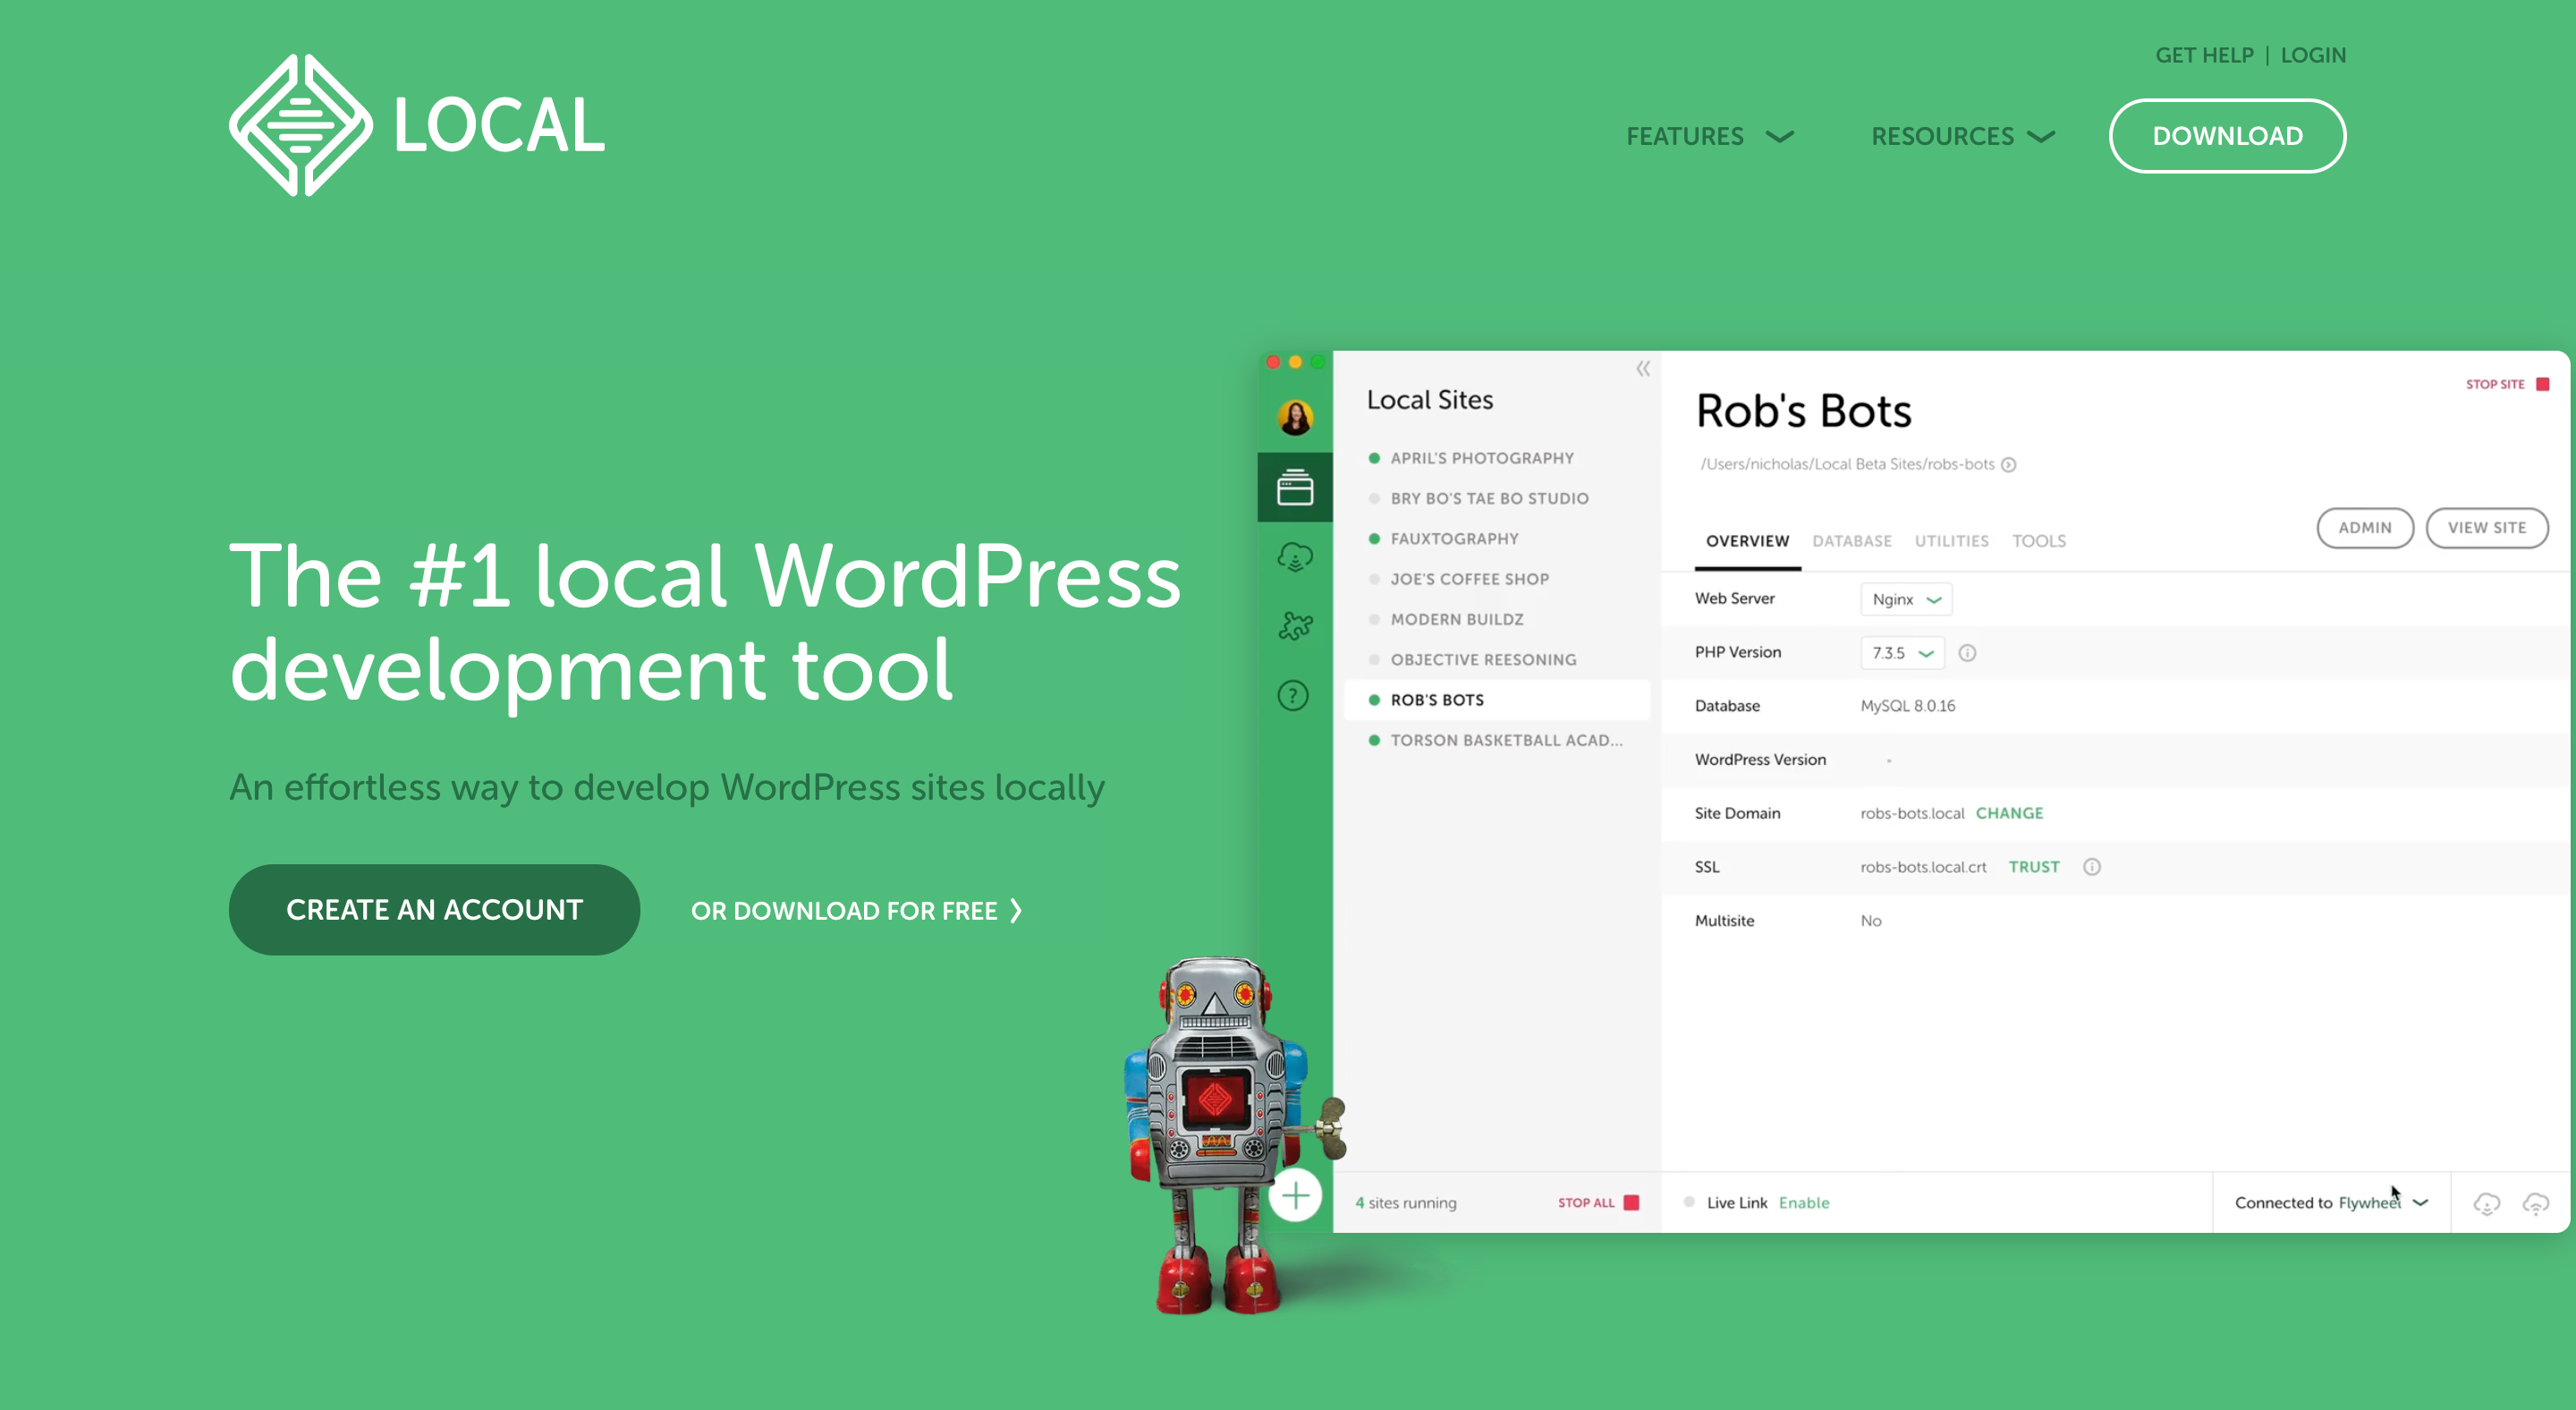The width and height of the screenshot is (2576, 1410).
Task: Open the Add-ons puzzle piece icon
Action: pyautogui.click(x=1295, y=626)
